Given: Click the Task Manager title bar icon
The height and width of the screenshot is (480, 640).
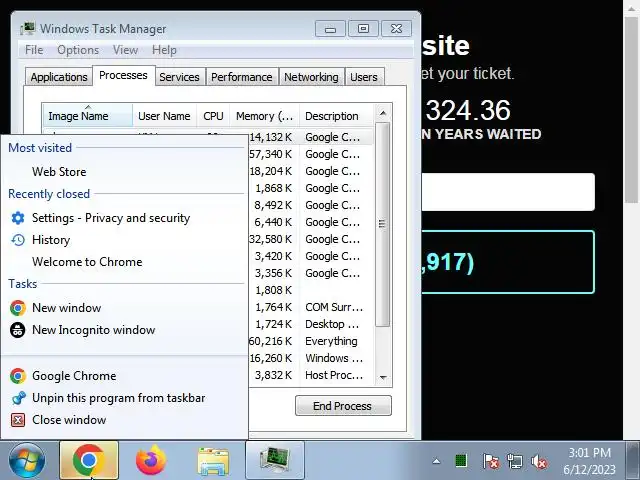Looking at the screenshot, I should click(x=28, y=29).
